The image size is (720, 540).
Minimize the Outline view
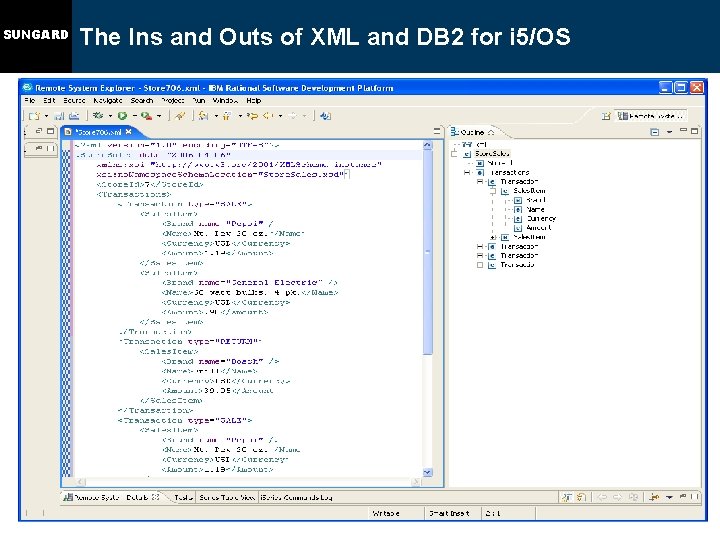coord(683,131)
